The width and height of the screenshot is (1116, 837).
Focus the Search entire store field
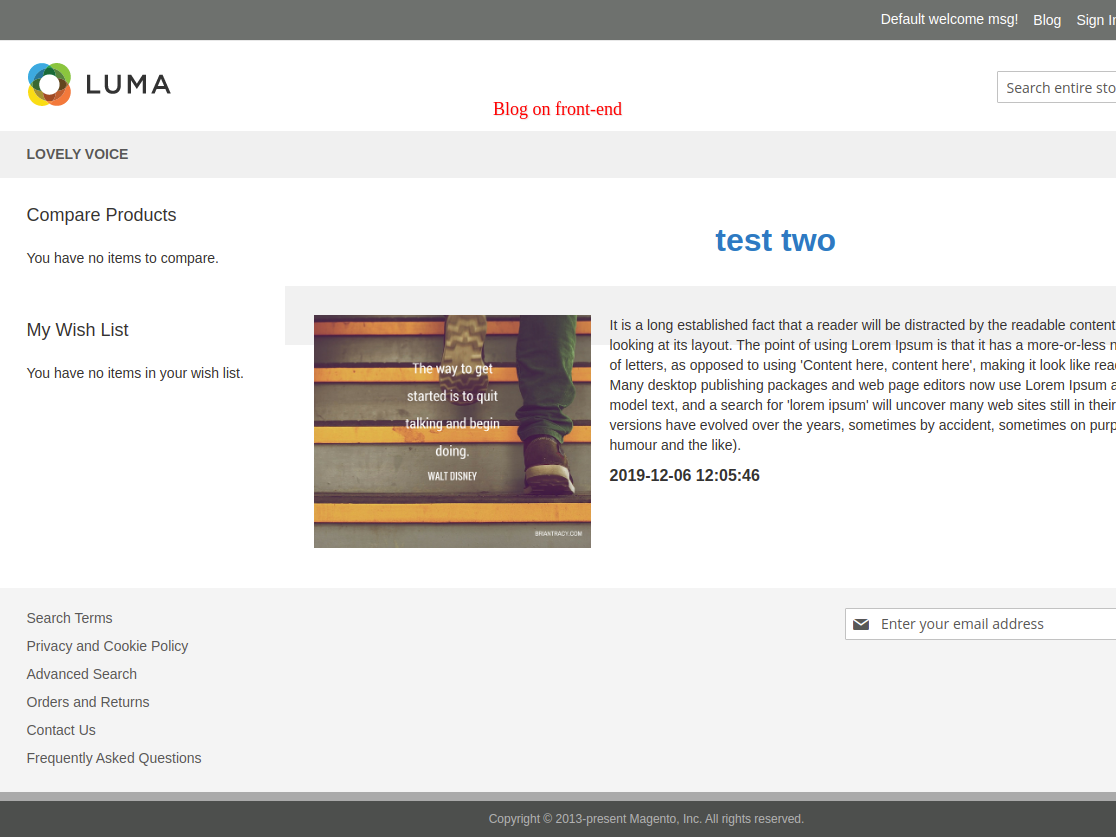1058,88
